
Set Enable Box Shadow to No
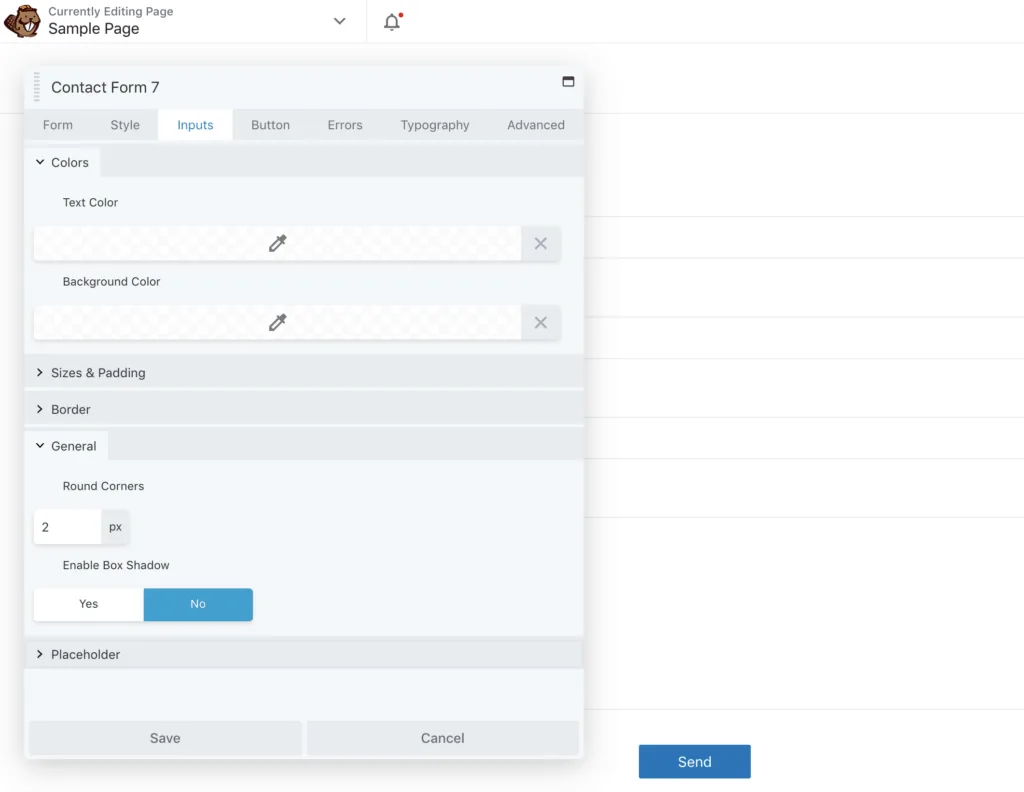point(198,604)
